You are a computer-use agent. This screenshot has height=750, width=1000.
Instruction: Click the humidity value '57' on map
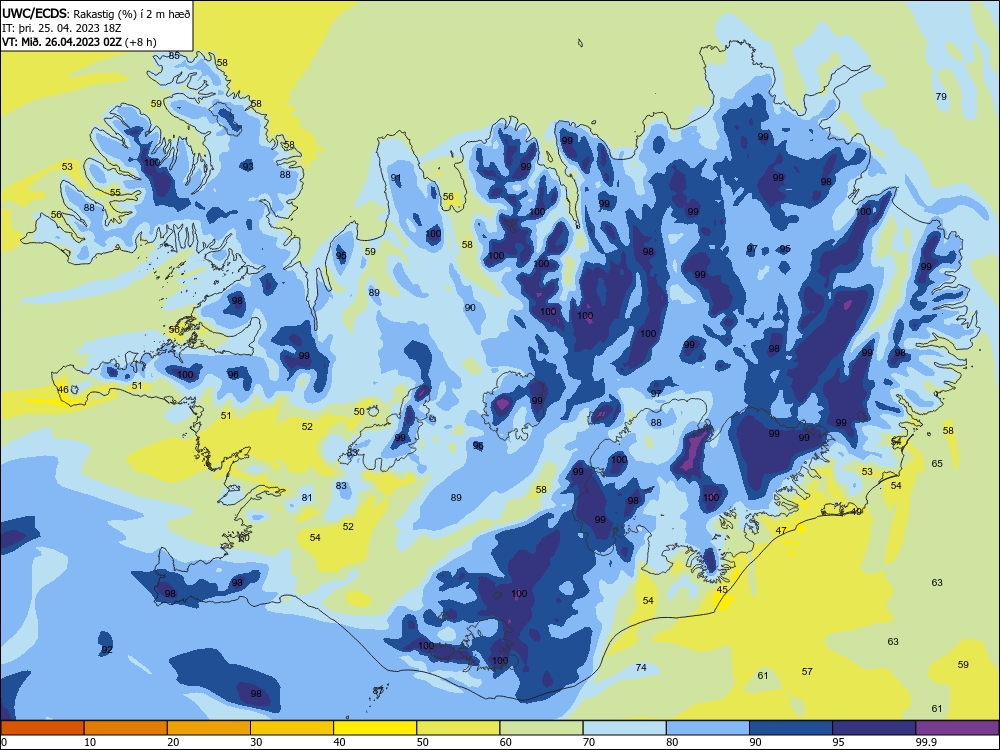coord(807,671)
